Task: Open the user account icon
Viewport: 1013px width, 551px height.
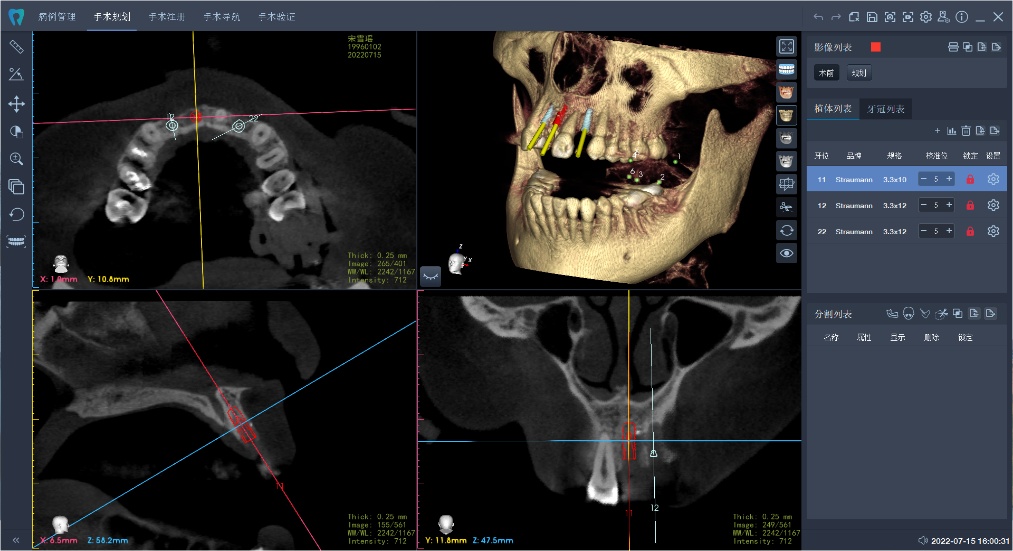Action: 944,17
